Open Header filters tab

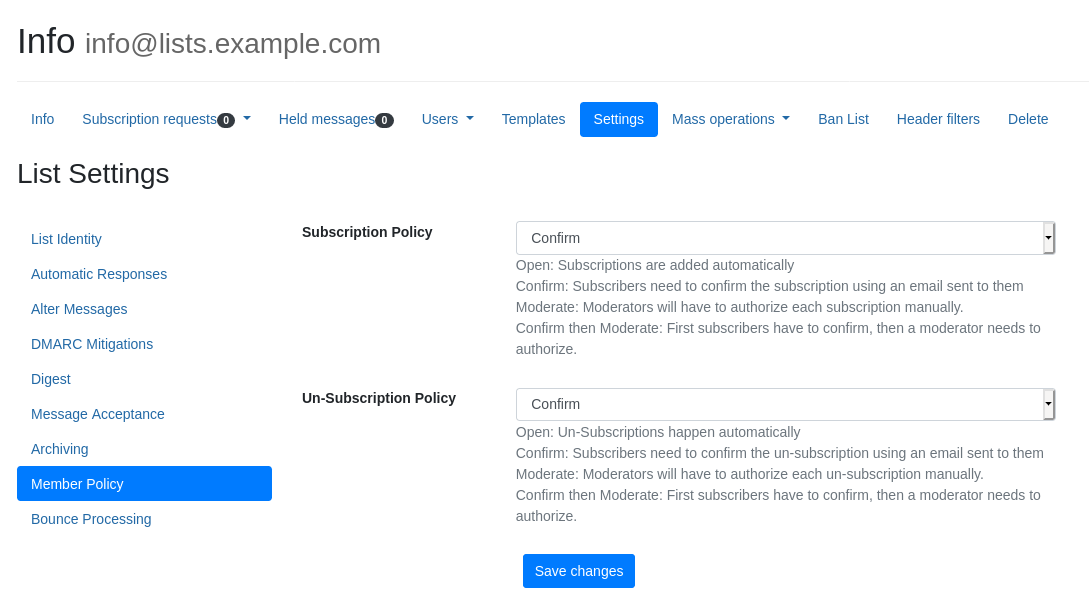(x=938, y=119)
